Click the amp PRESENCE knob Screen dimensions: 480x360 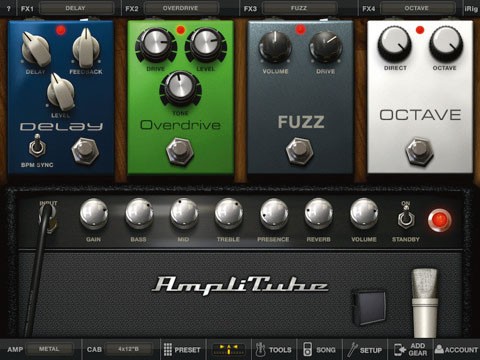pyautogui.click(x=274, y=213)
